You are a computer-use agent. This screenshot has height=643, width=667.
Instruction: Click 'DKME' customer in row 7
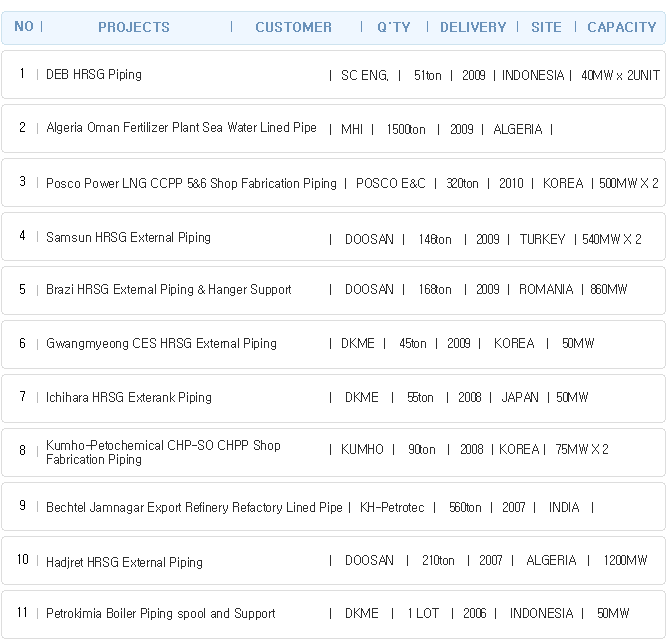(362, 398)
